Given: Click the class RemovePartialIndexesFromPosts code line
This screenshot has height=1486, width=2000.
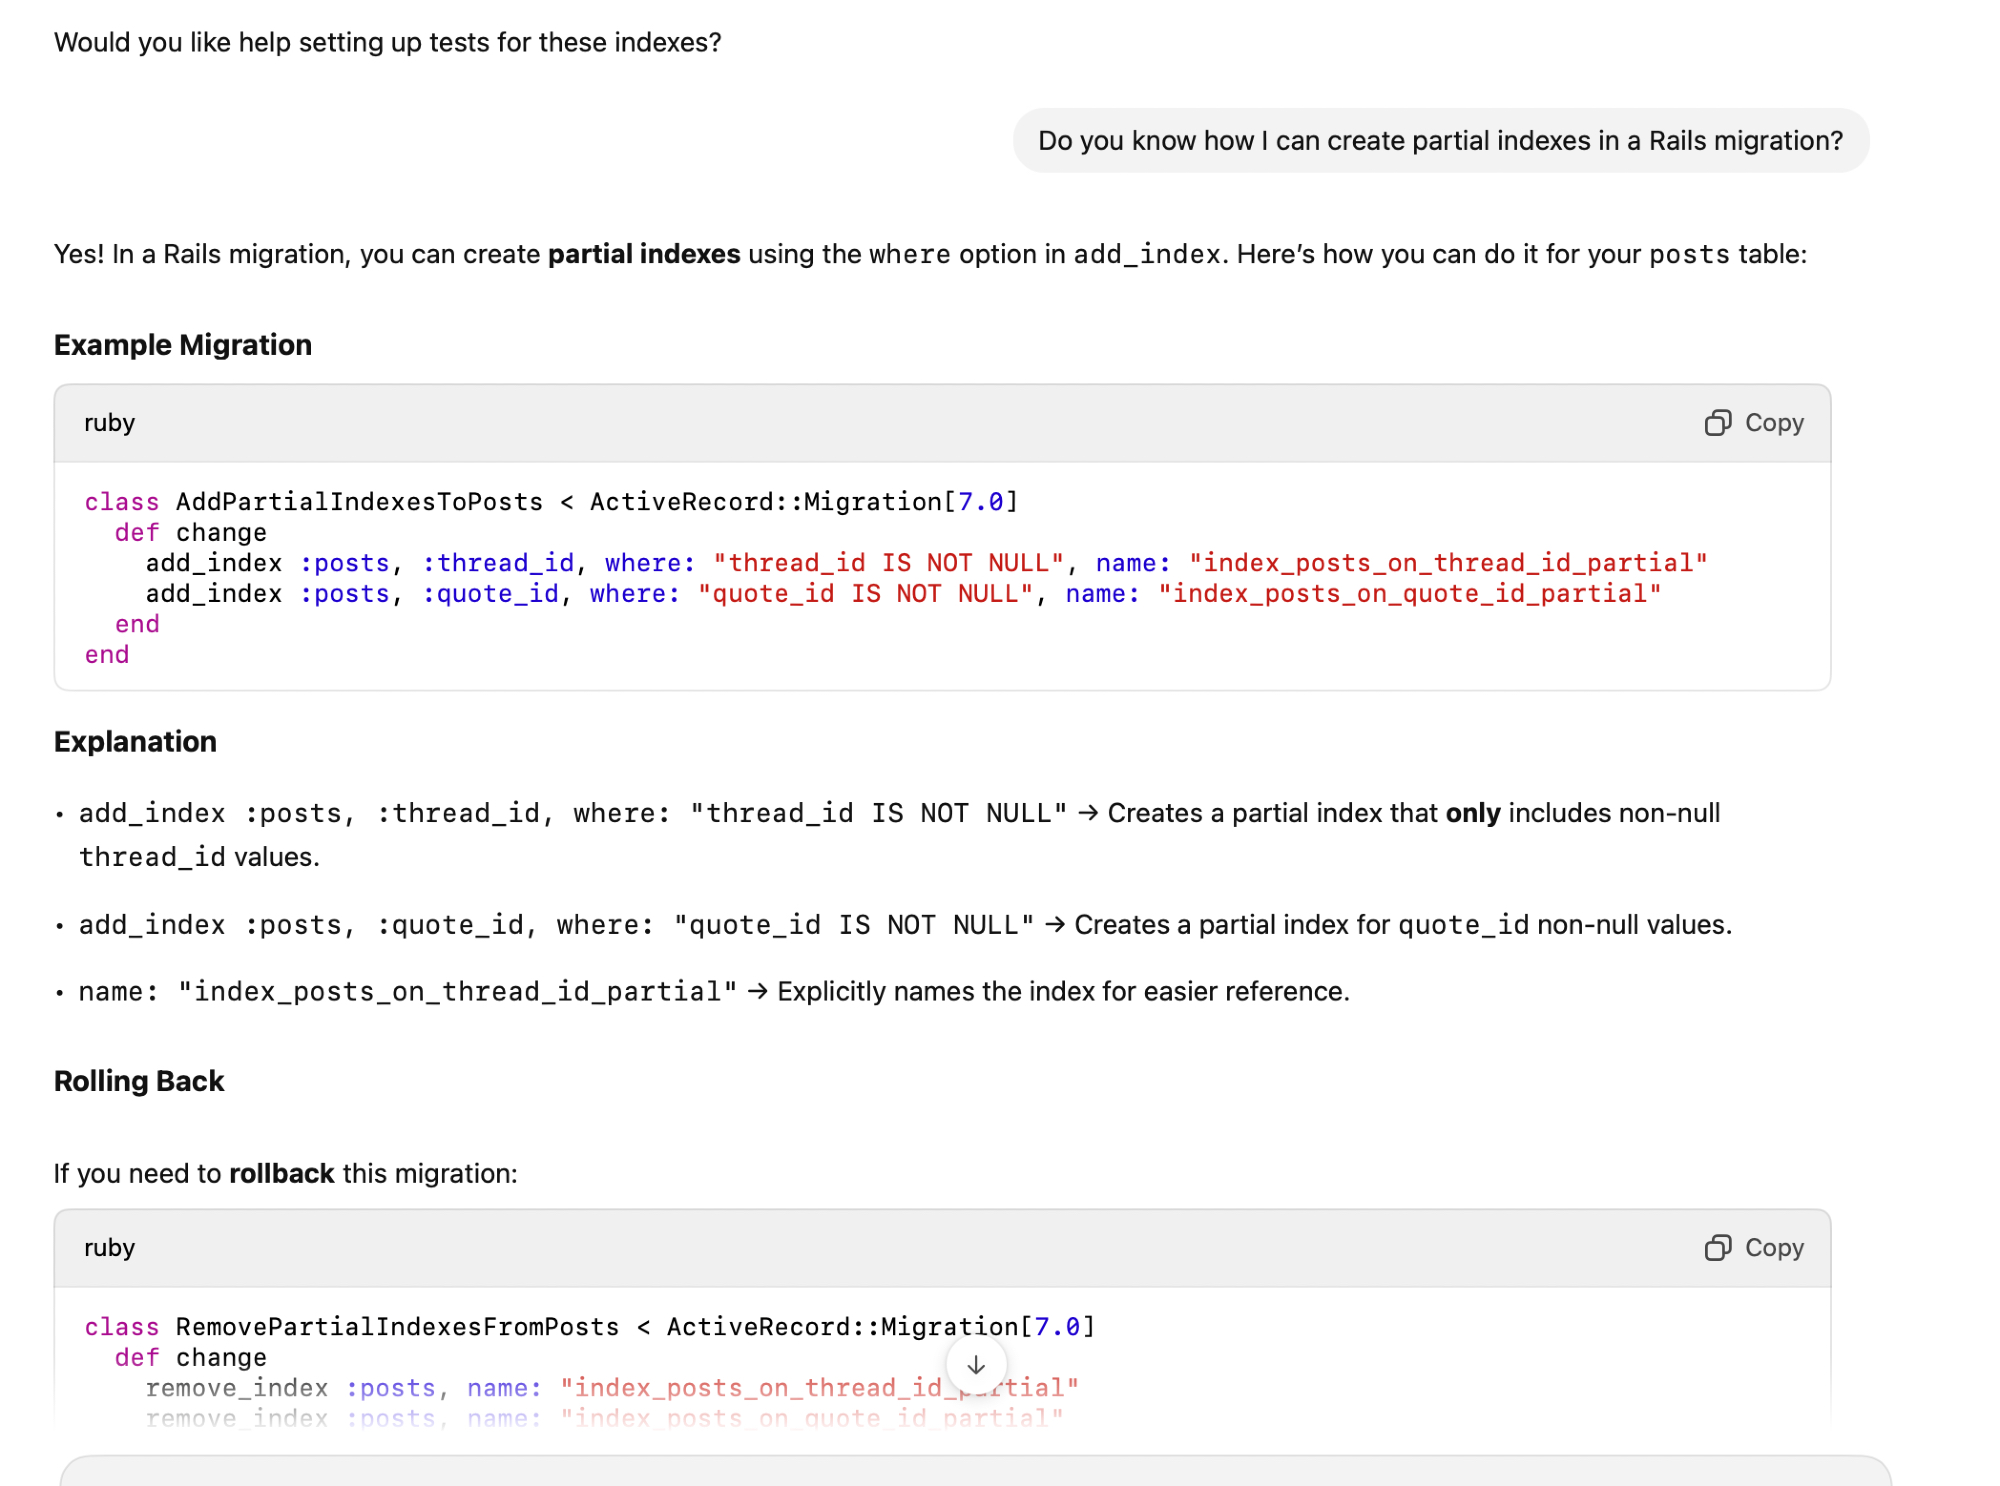Looking at the screenshot, I should [589, 1327].
